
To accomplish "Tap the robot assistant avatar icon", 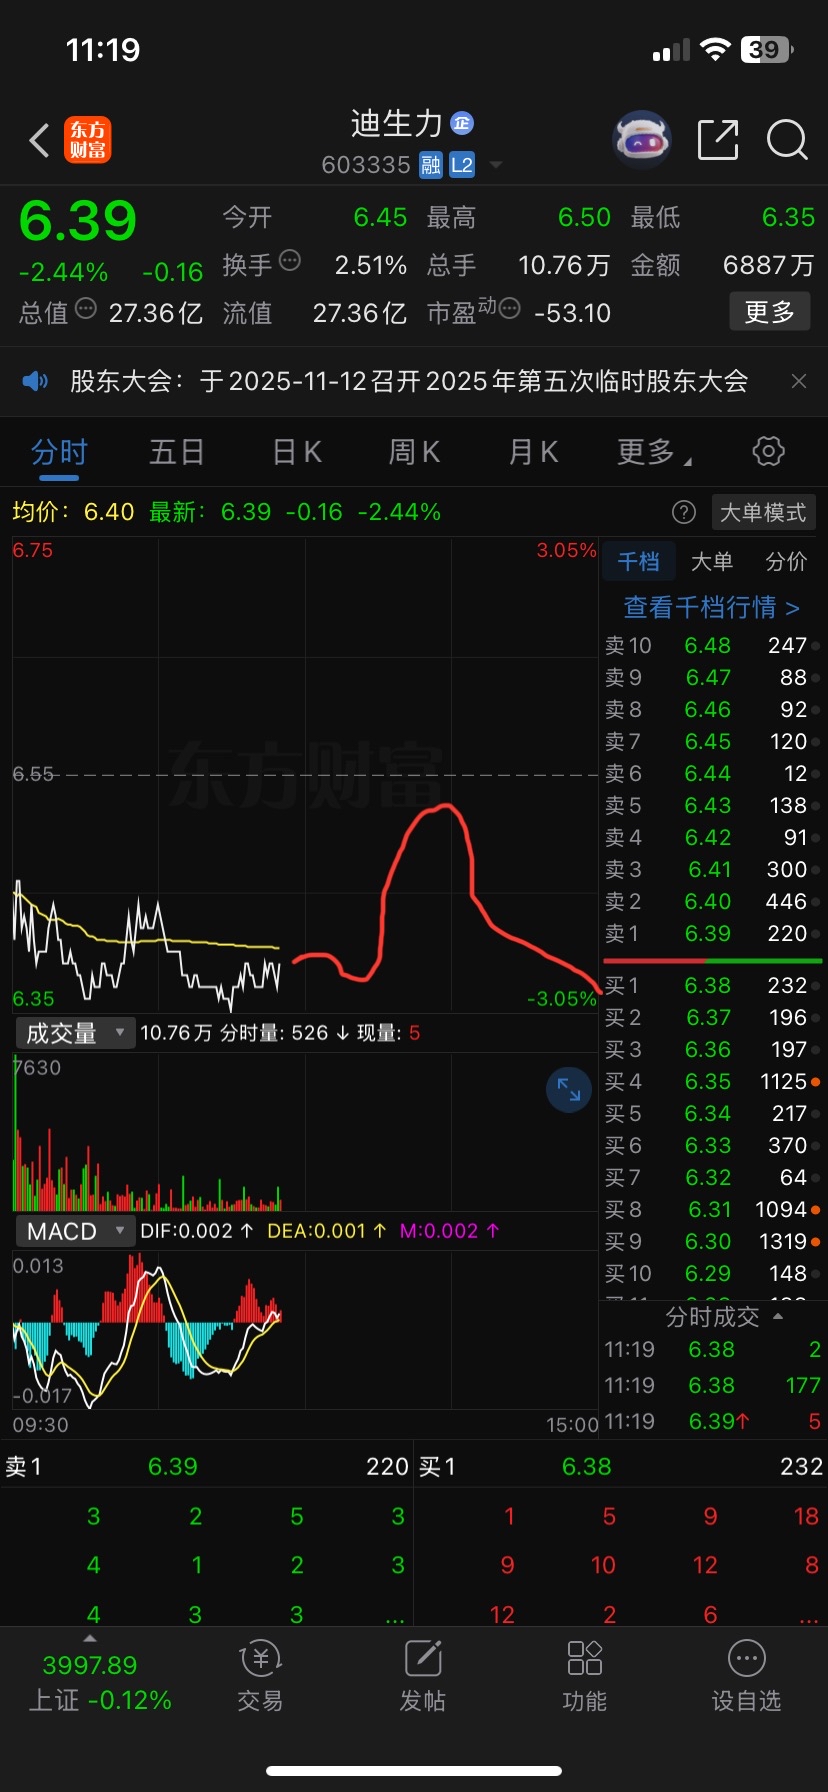I will coord(641,140).
